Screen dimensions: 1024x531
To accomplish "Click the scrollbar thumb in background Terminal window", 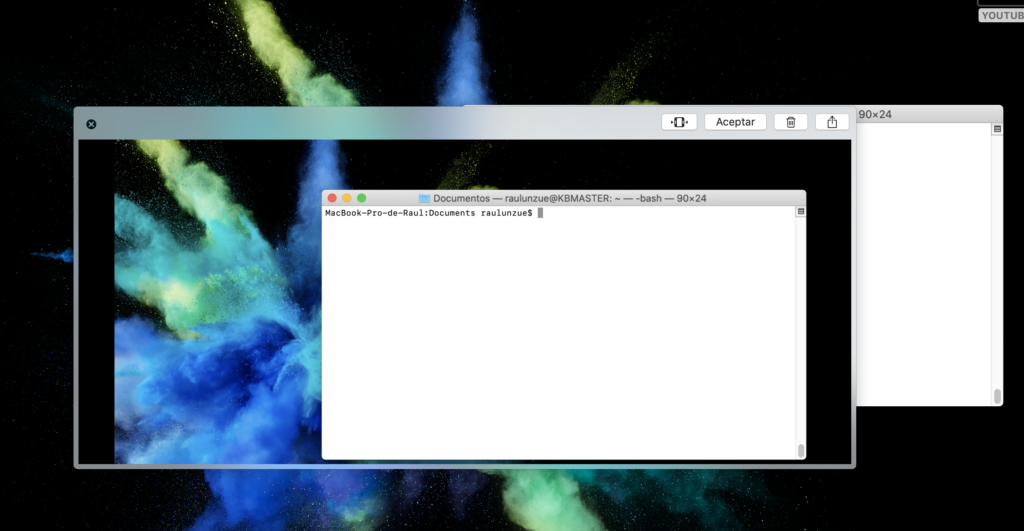I will 997,396.
